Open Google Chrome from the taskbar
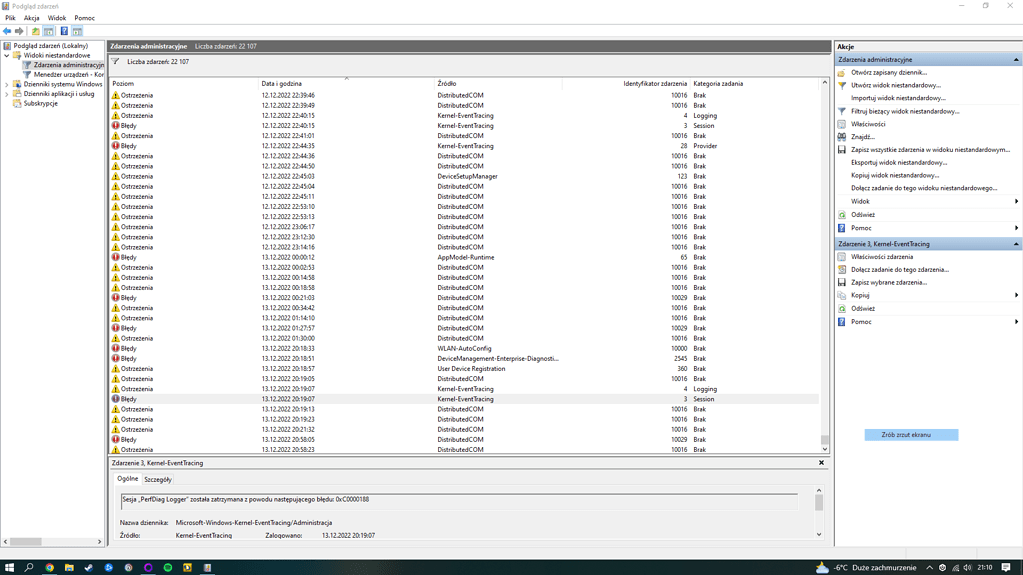 click(49, 567)
